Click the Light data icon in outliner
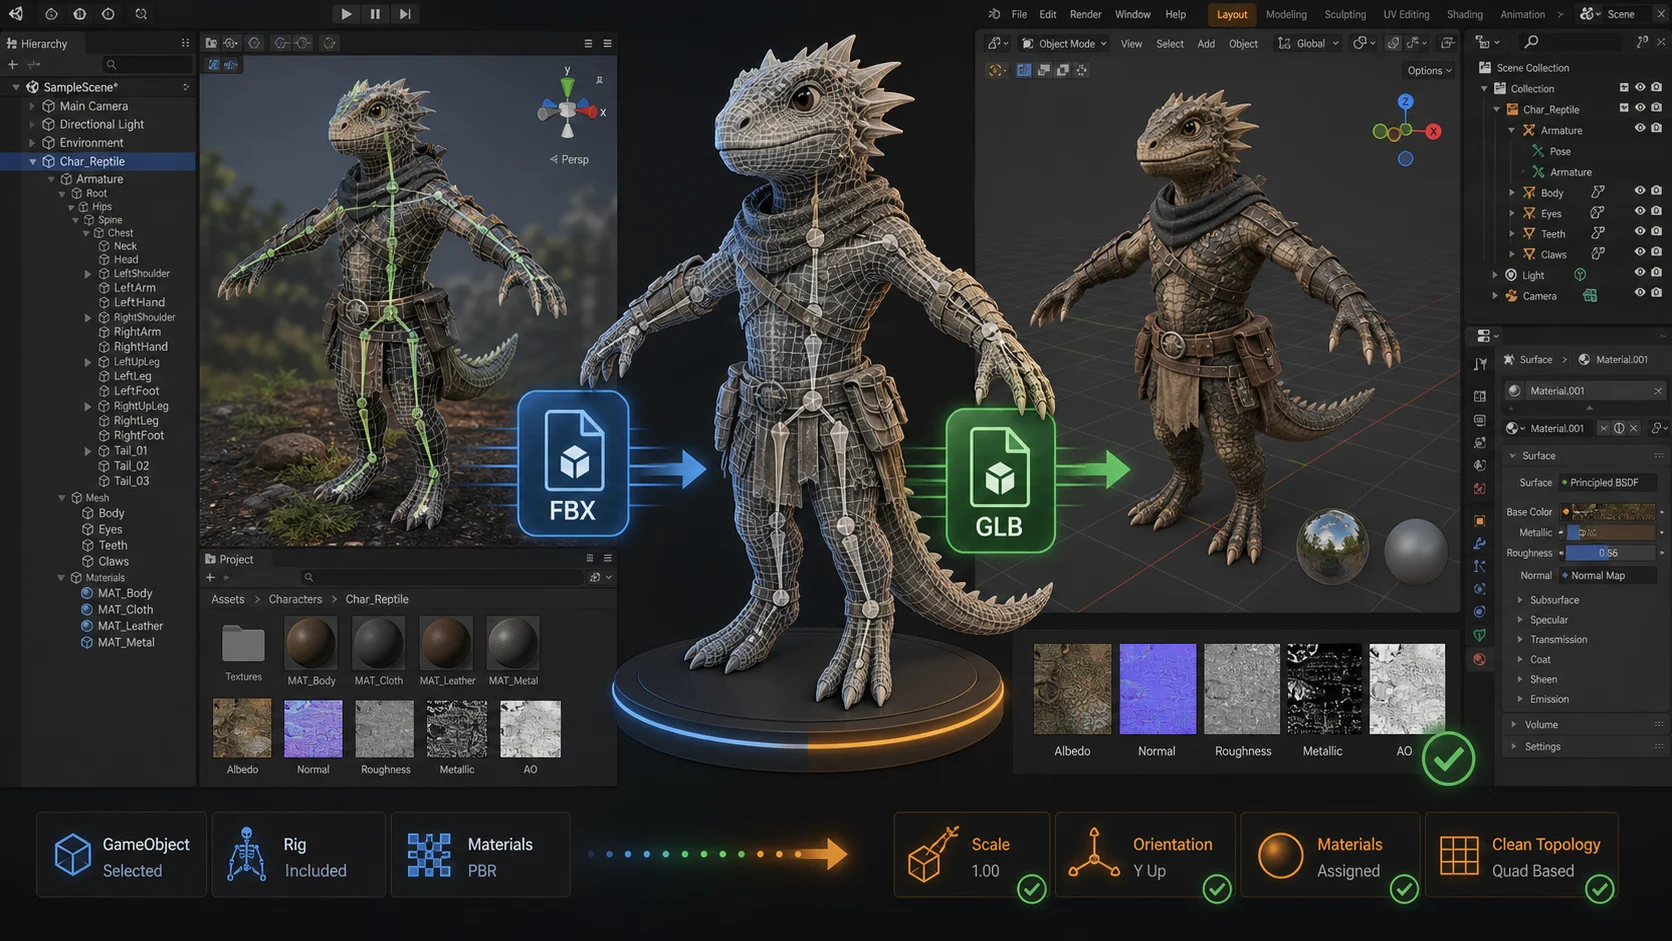Viewport: 1672px width, 941px height. 1580,275
